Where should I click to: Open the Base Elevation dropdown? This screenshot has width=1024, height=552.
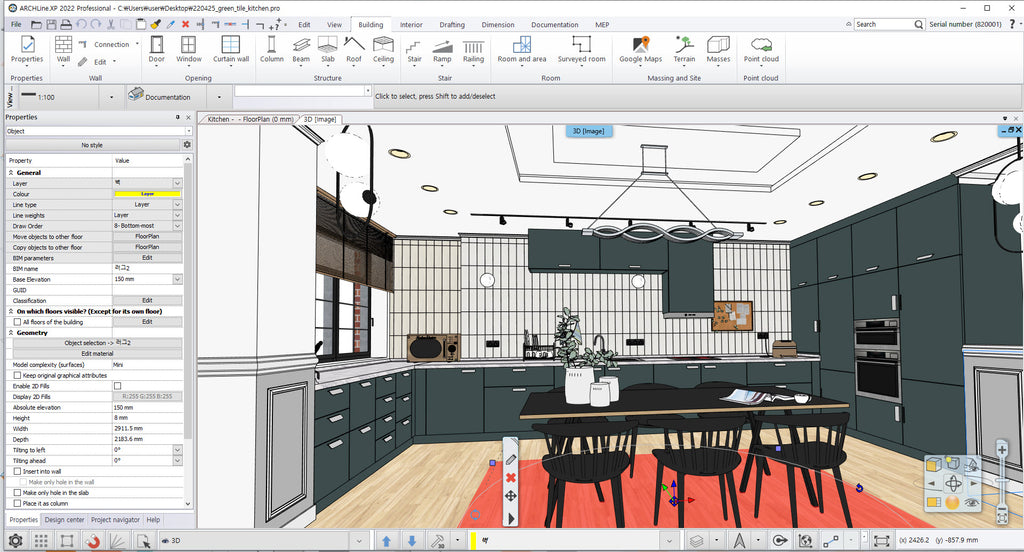pyautogui.click(x=177, y=279)
